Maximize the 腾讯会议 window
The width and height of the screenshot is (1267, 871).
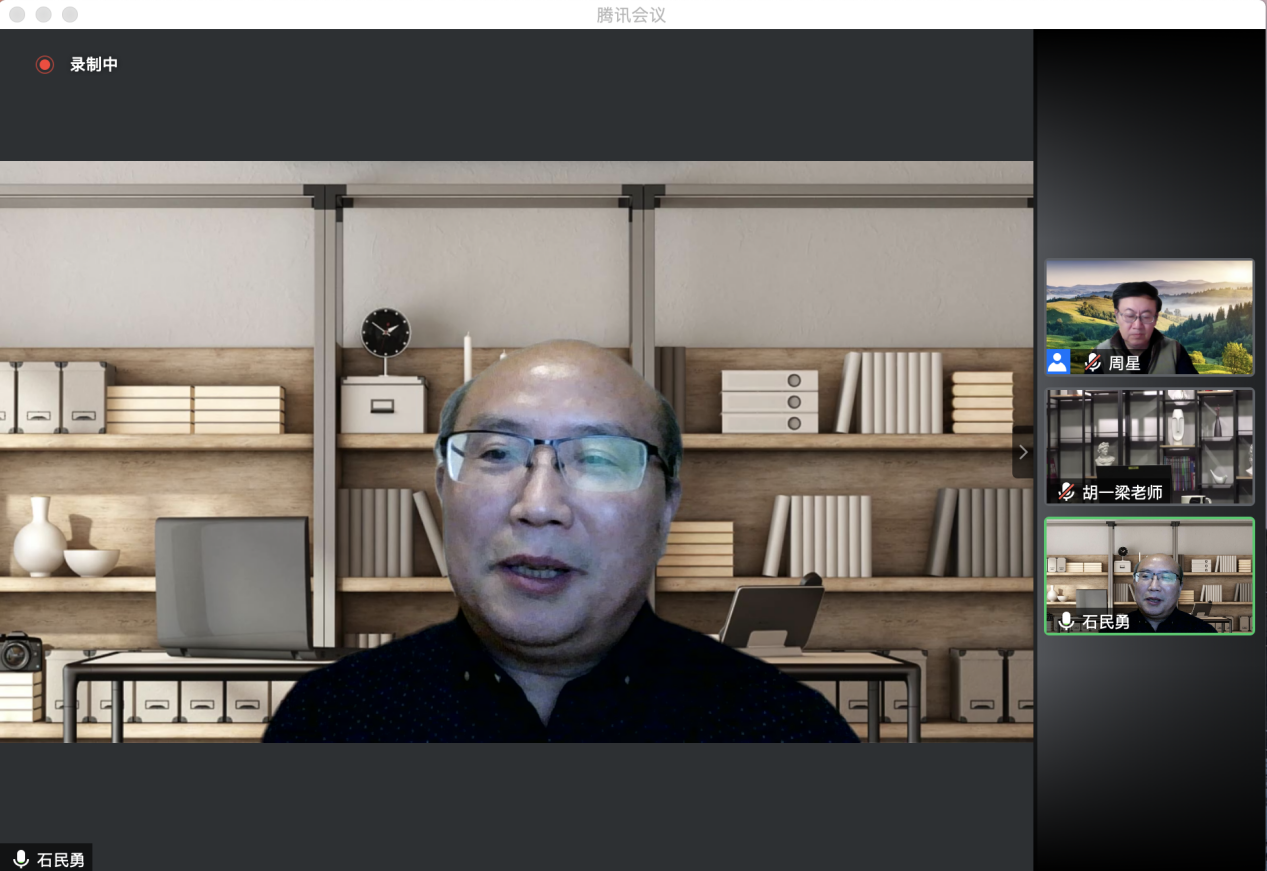pyautogui.click(x=69, y=14)
